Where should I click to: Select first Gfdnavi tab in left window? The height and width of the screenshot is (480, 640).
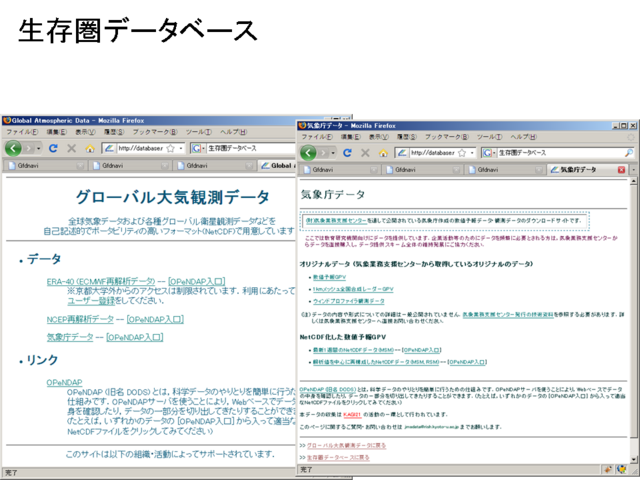[46, 165]
